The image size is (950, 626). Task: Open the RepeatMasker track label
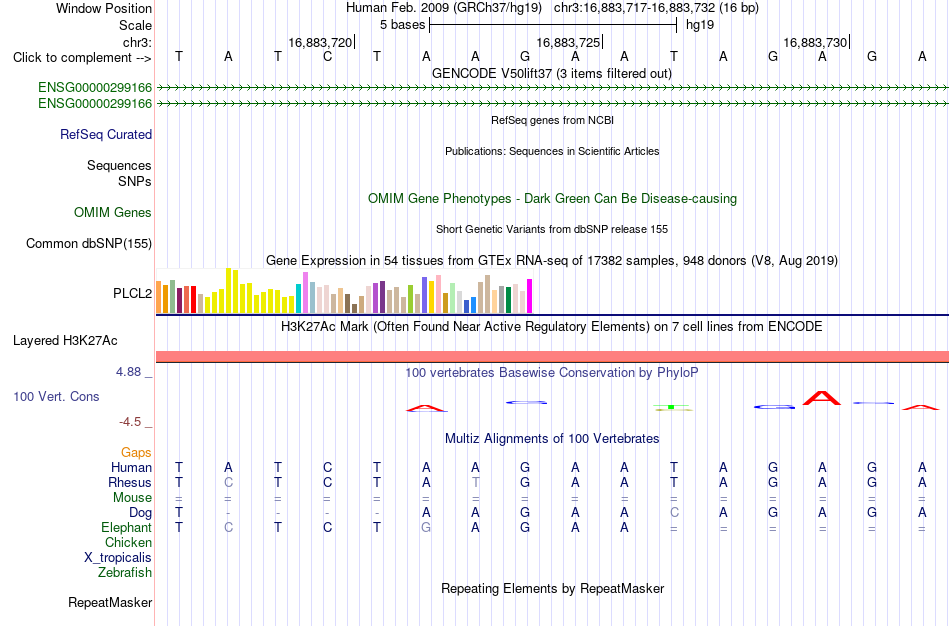[110, 602]
